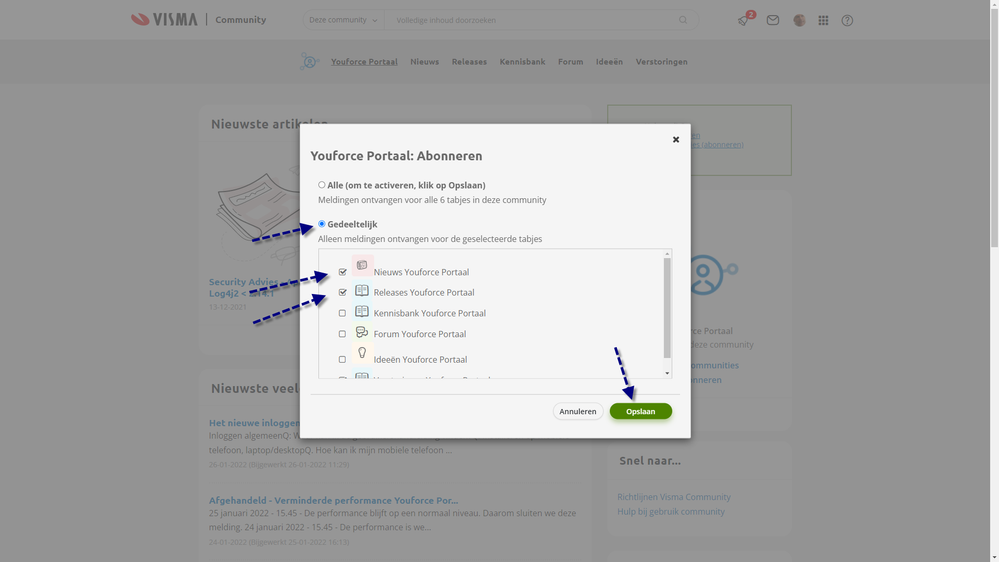Check Forum Youforce Portaal checkbox
The image size is (999, 562).
click(342, 334)
